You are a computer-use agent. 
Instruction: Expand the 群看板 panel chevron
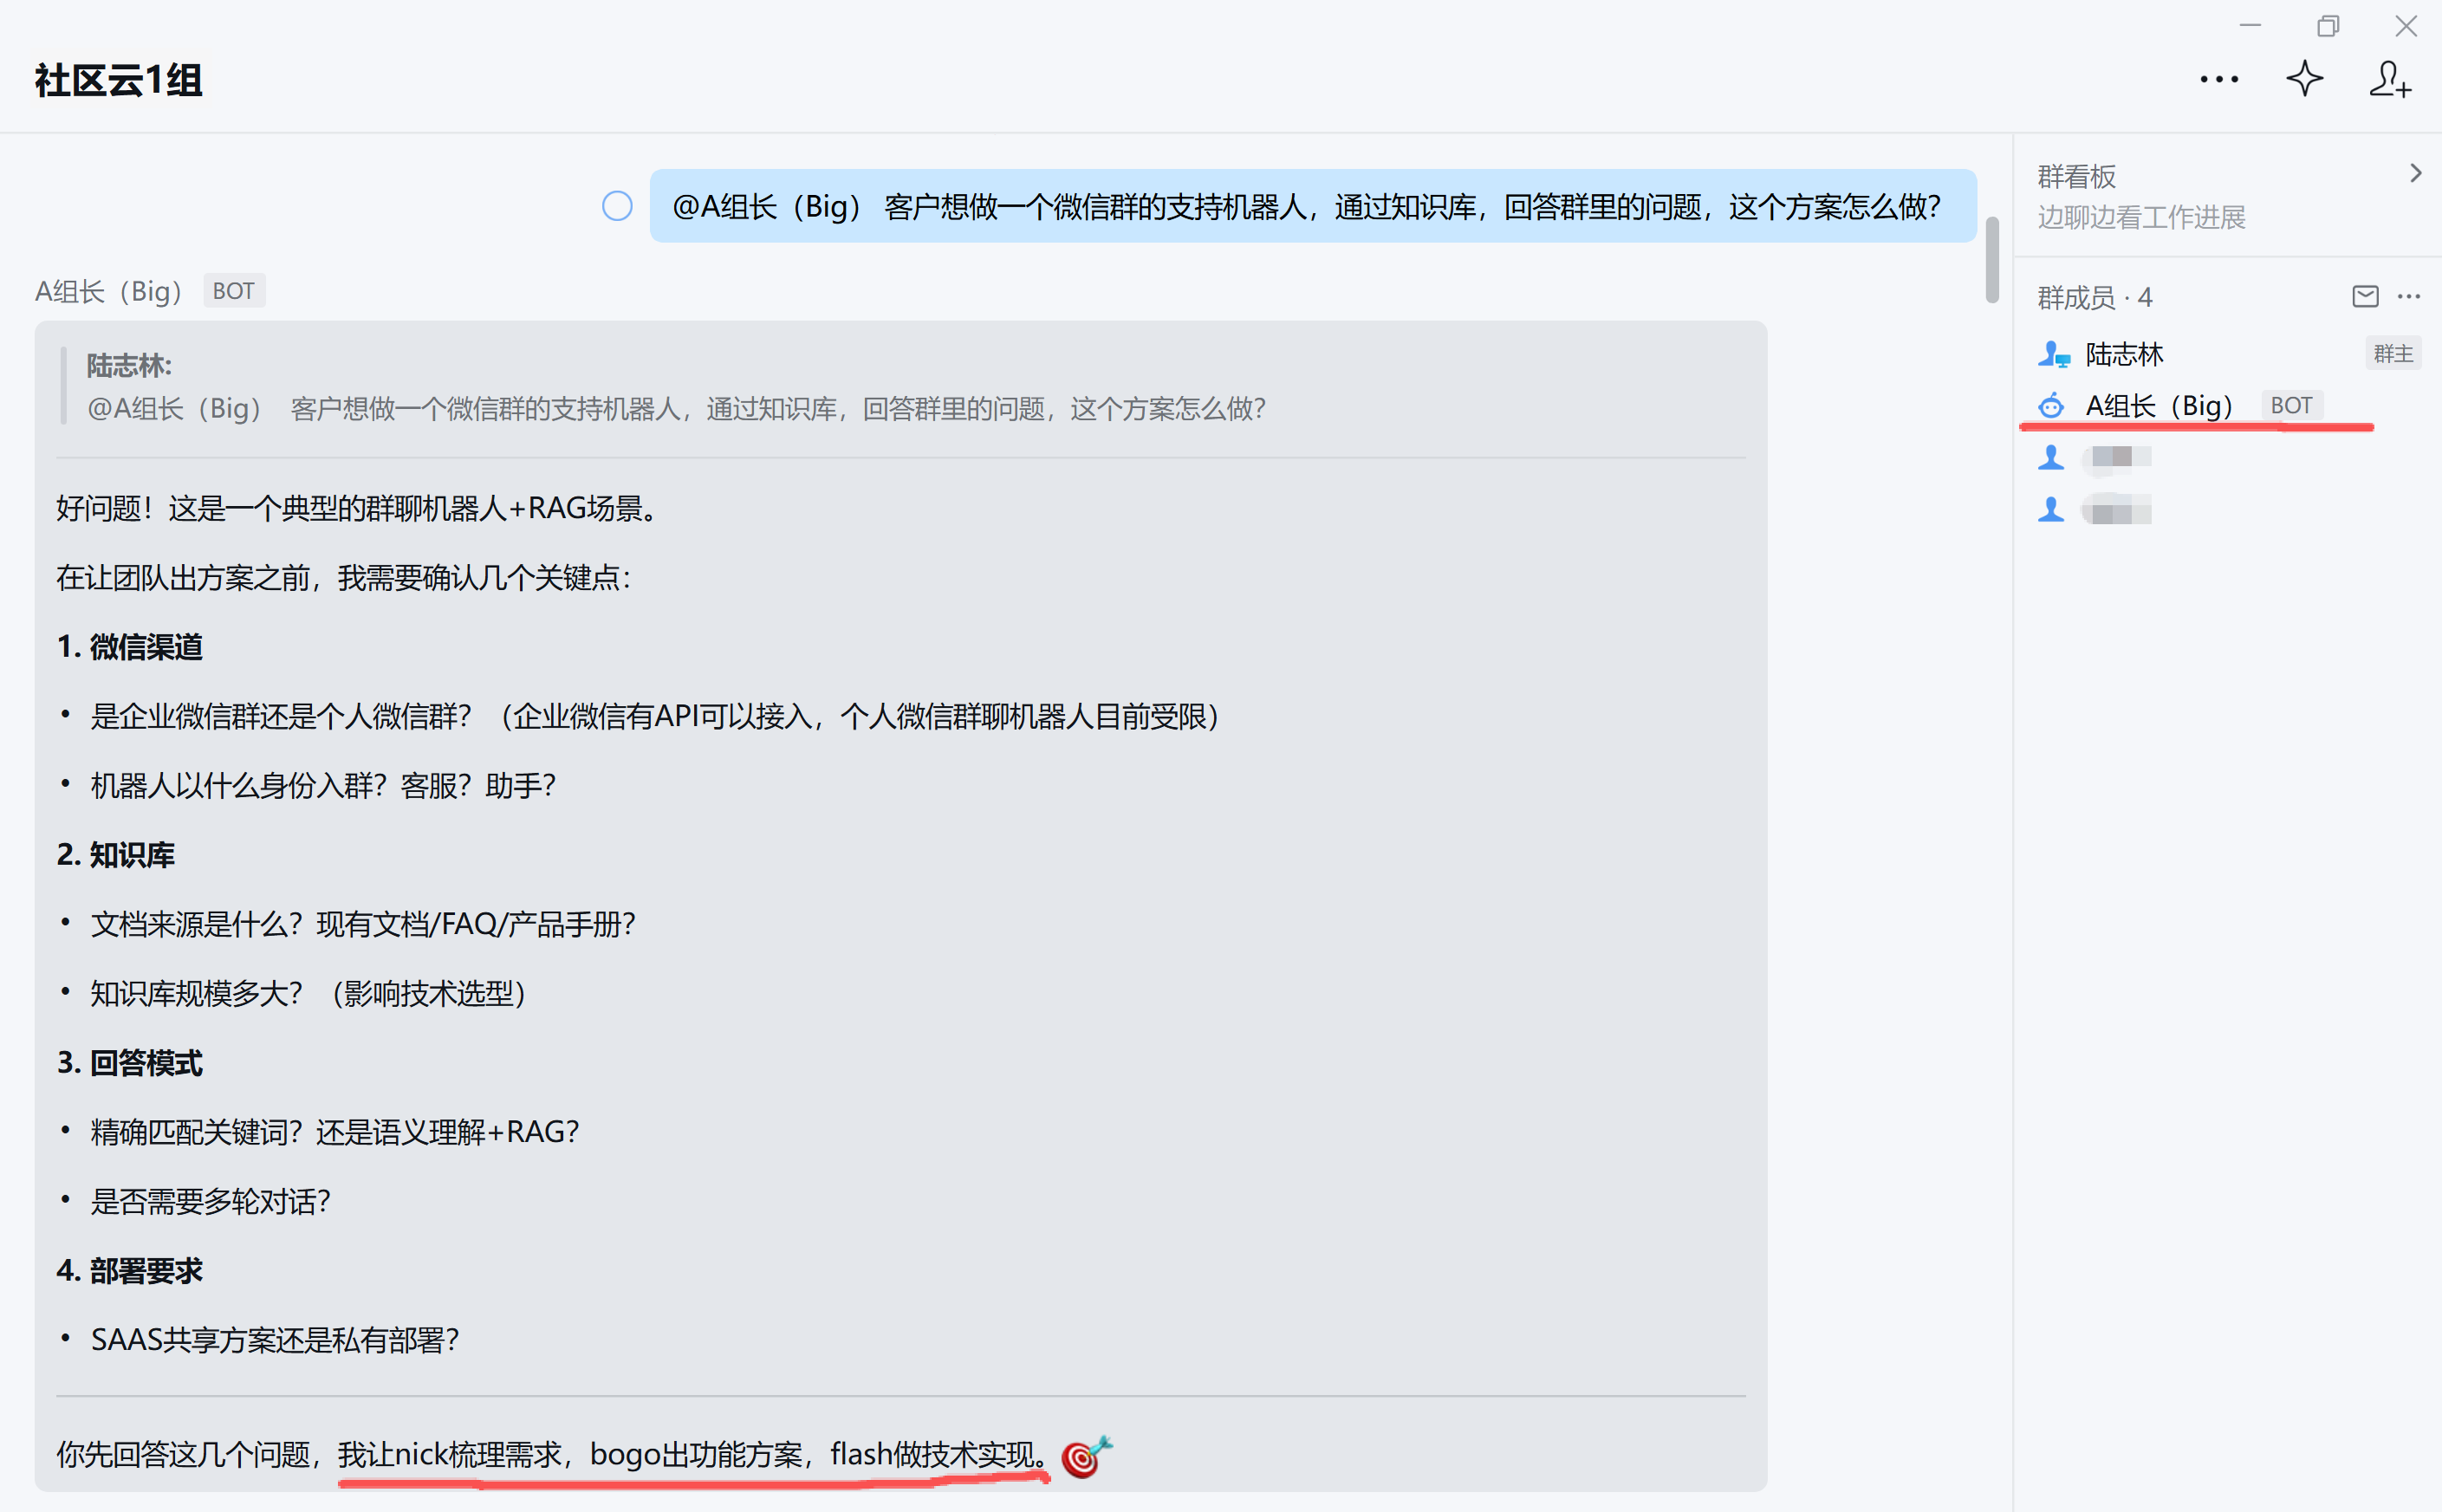tap(2415, 174)
